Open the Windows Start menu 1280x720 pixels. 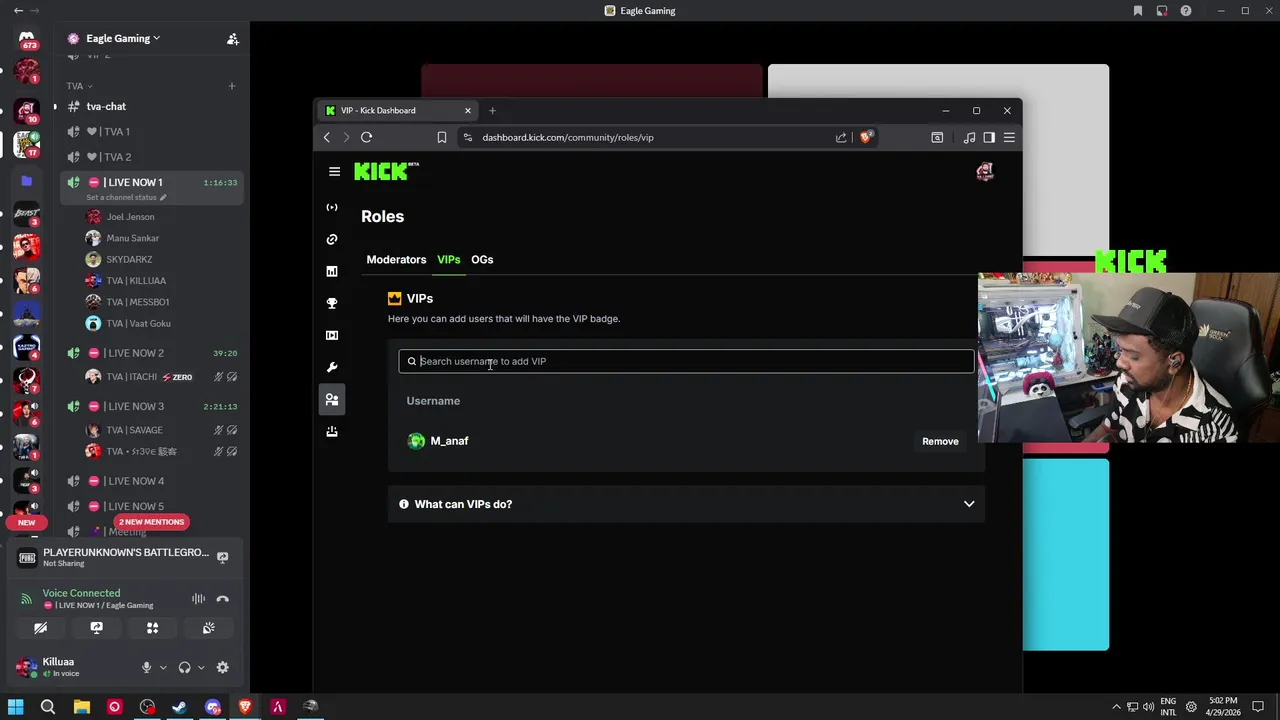point(15,707)
